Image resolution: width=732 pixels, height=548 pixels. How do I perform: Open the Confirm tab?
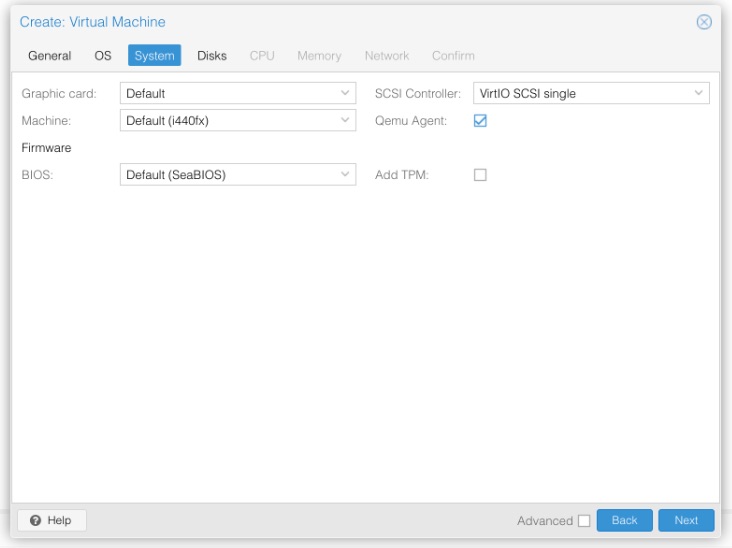click(x=453, y=56)
